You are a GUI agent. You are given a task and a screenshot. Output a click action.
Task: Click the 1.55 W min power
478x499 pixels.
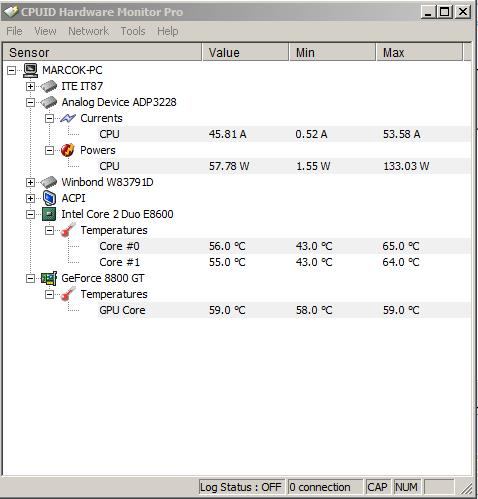click(x=313, y=166)
